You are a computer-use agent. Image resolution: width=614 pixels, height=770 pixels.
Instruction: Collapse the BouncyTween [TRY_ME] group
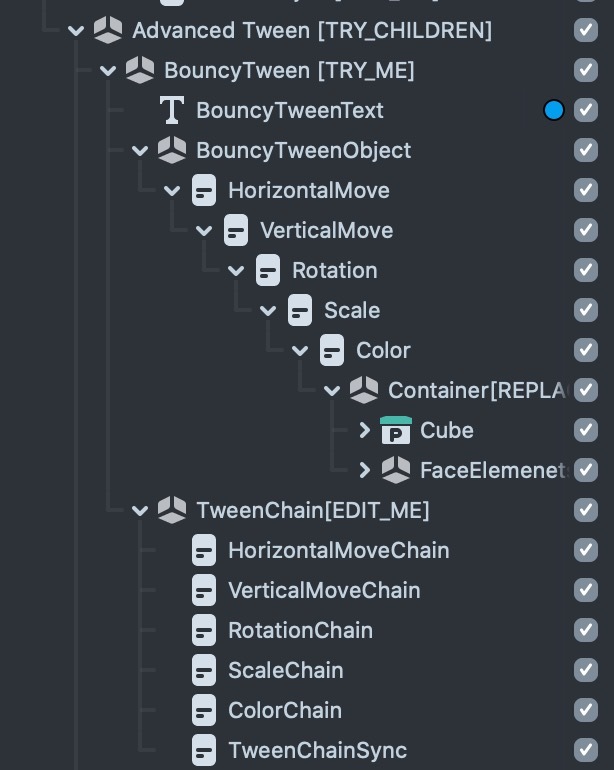(x=108, y=70)
